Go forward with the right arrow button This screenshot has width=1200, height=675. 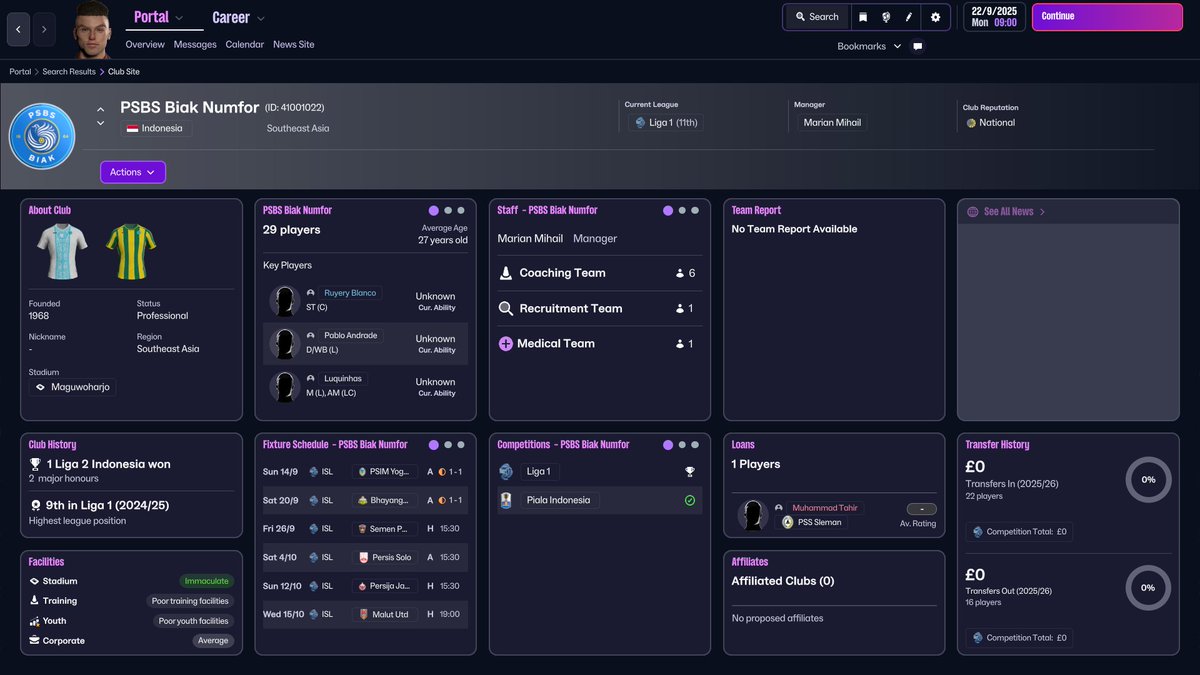[x=43, y=30]
